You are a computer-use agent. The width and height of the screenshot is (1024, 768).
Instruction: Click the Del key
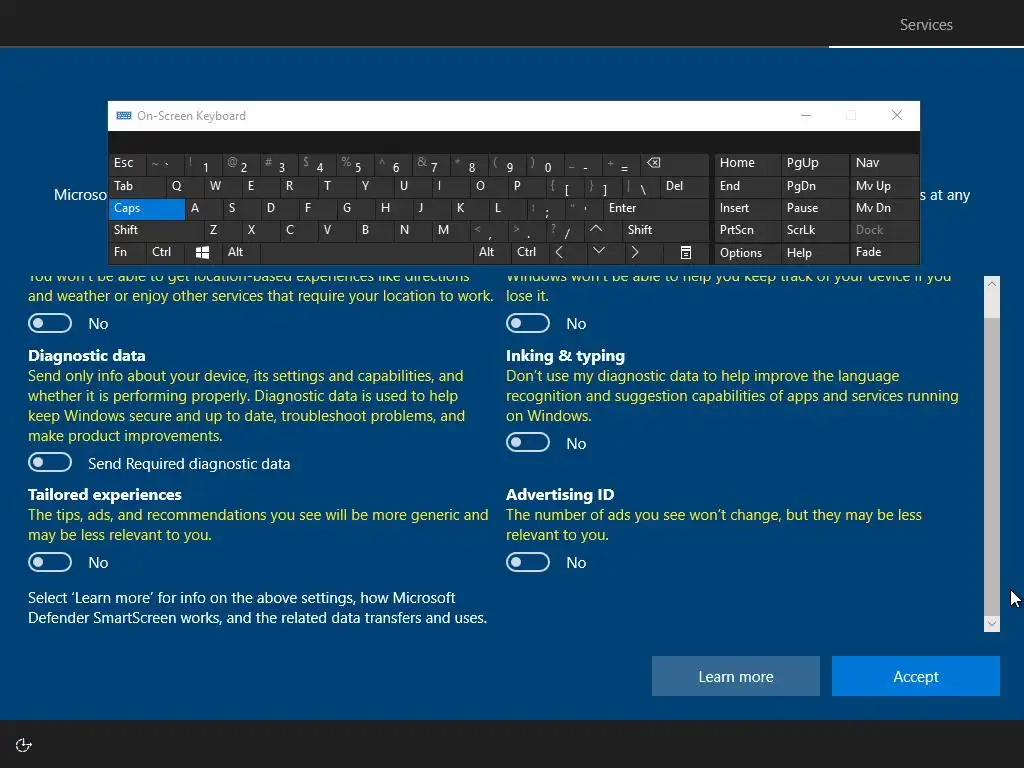[684, 186]
